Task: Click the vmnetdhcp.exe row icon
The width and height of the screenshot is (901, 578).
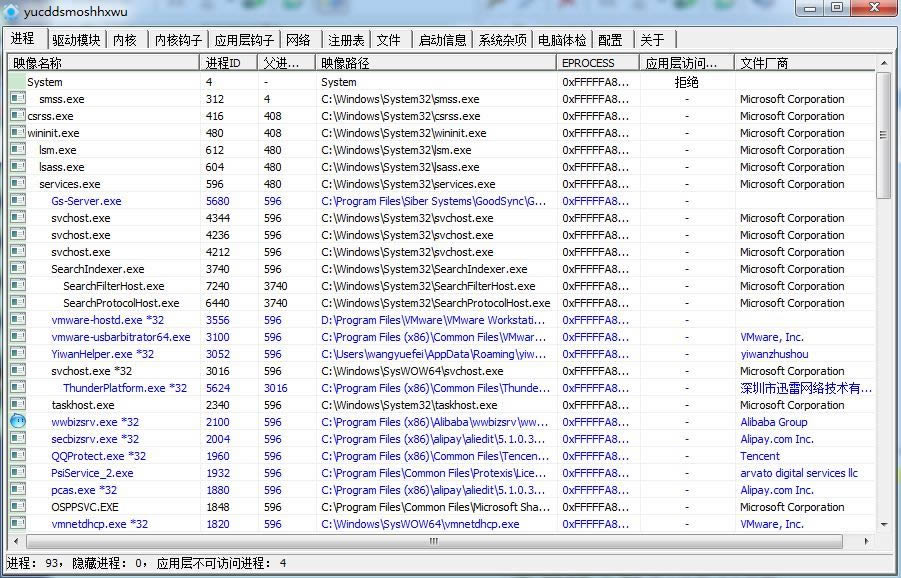Action: pos(18,523)
